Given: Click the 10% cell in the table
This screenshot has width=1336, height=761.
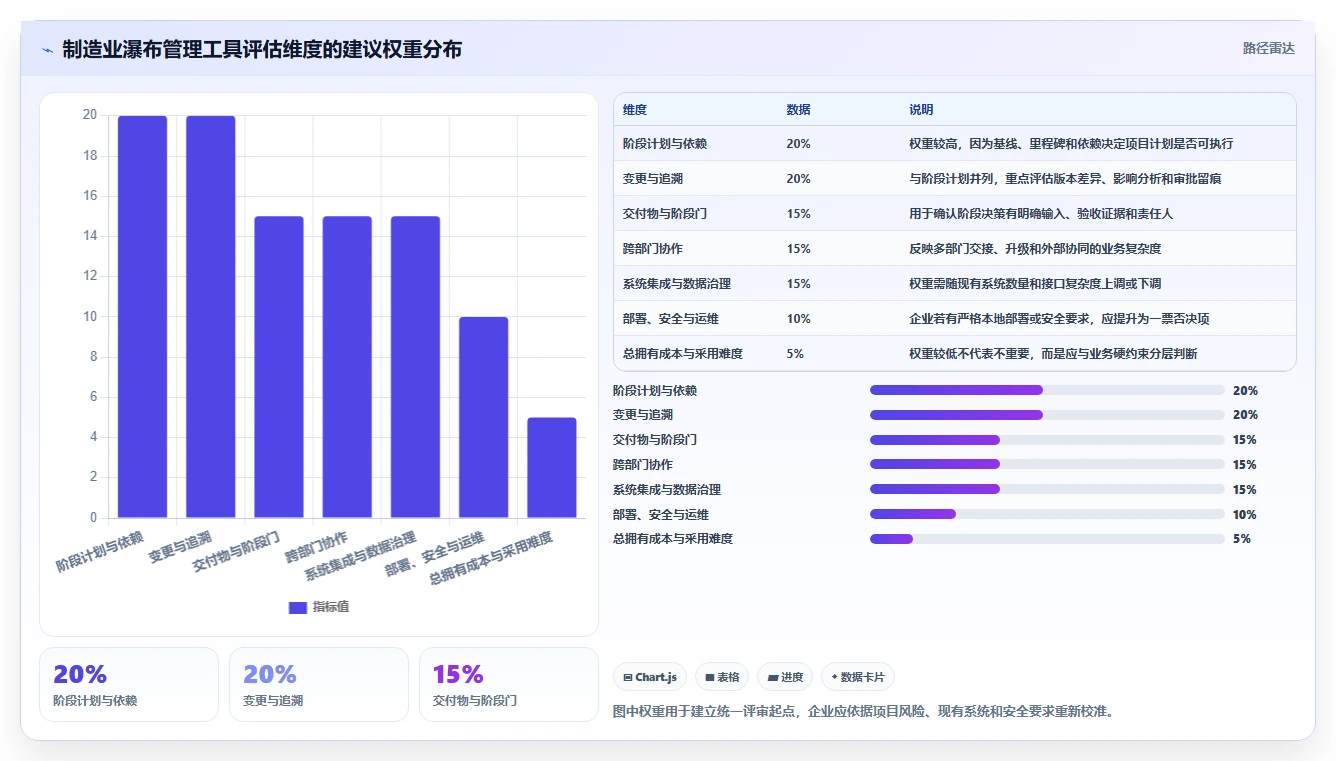Looking at the screenshot, I should [799, 319].
